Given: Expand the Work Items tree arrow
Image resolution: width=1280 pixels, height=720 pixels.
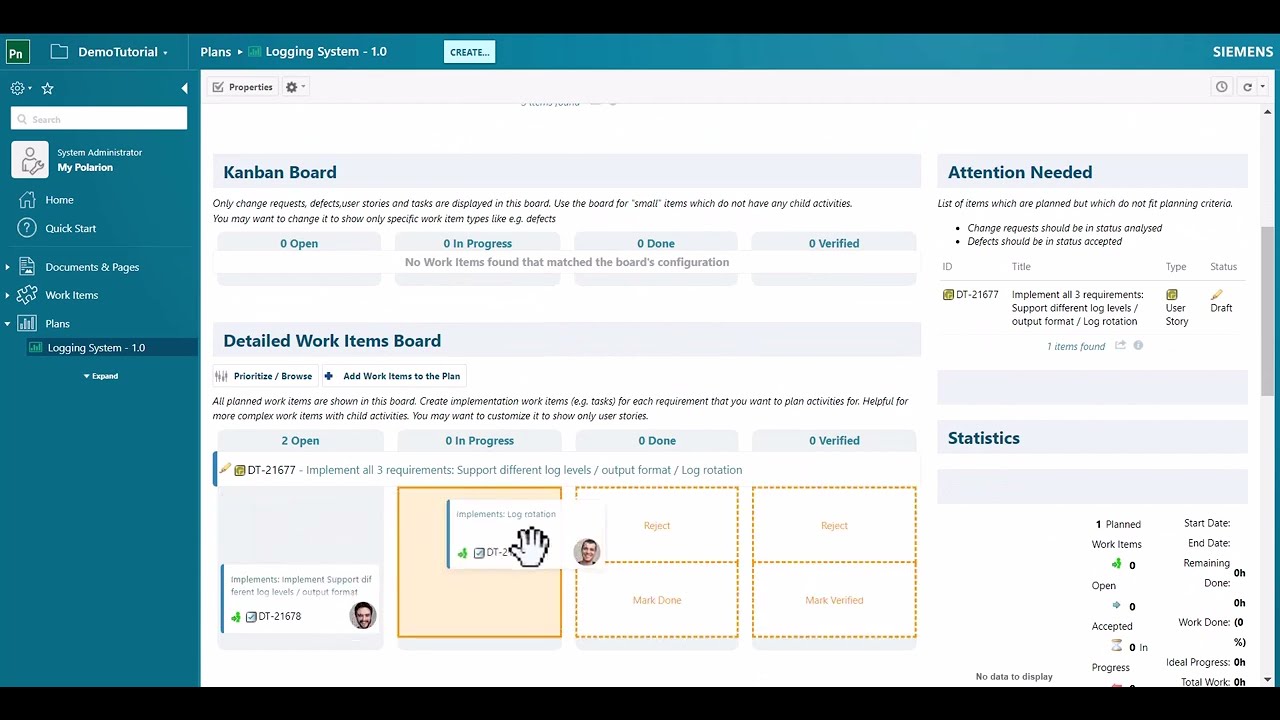Looking at the screenshot, I should (8, 295).
